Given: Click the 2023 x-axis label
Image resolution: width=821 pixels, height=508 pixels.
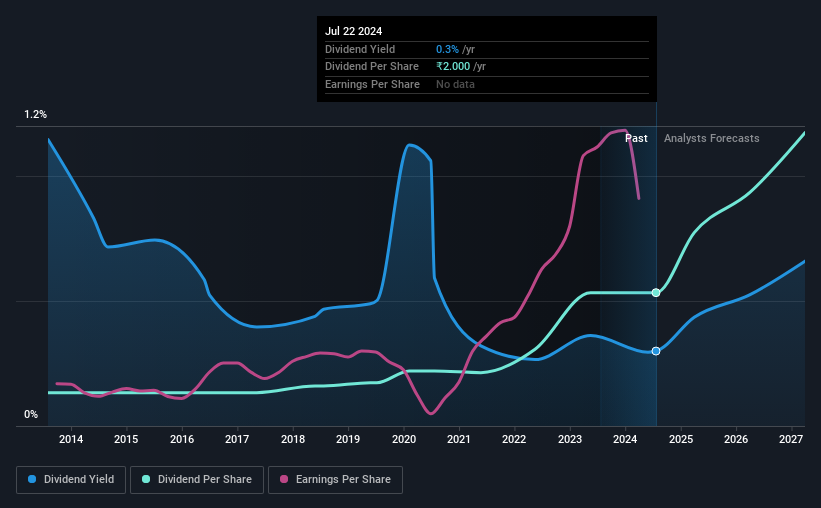Looking at the screenshot, I should click(x=570, y=439).
